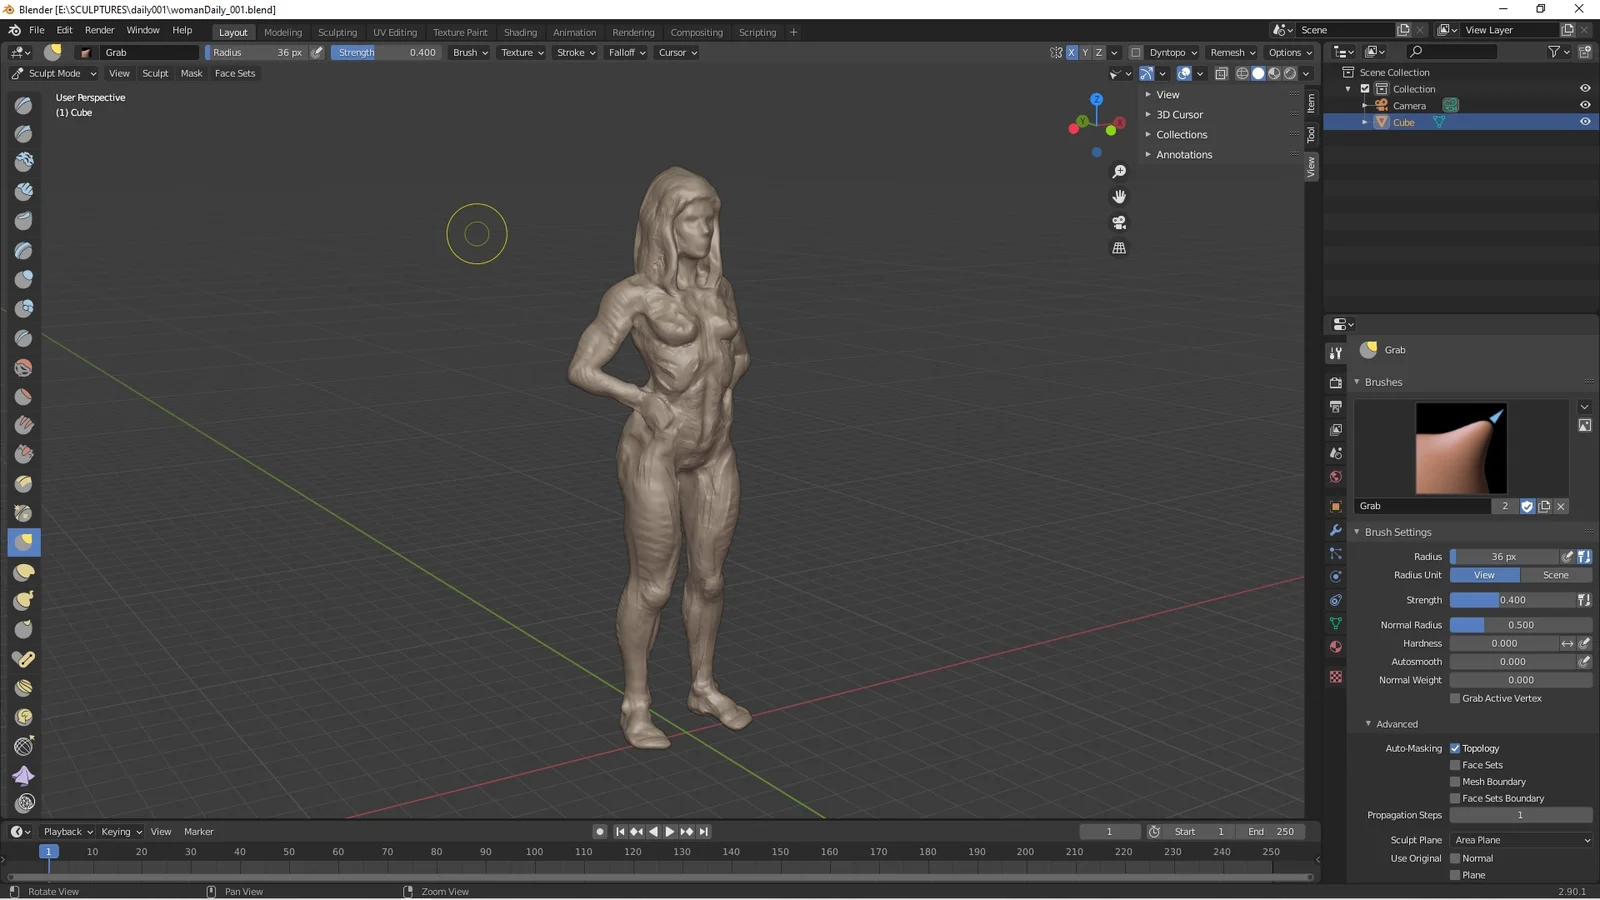The height and width of the screenshot is (900, 1600).
Task: Click the Grab brush preview thumbnail
Action: tap(1460, 448)
